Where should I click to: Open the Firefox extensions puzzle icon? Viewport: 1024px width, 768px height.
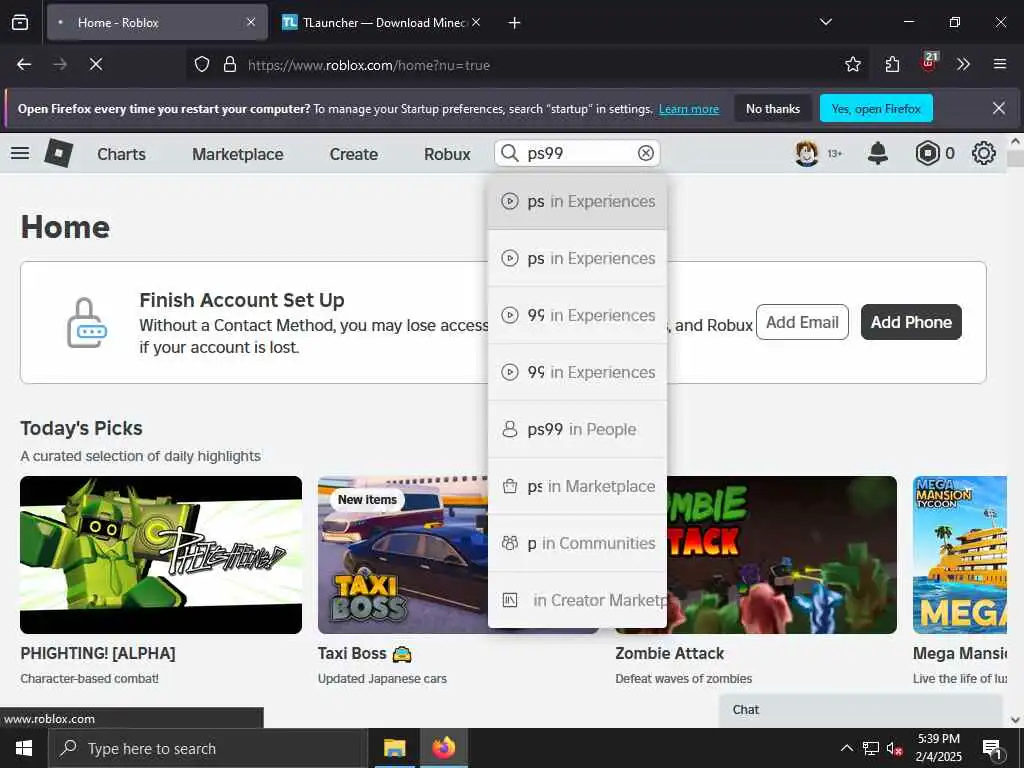tap(892, 64)
